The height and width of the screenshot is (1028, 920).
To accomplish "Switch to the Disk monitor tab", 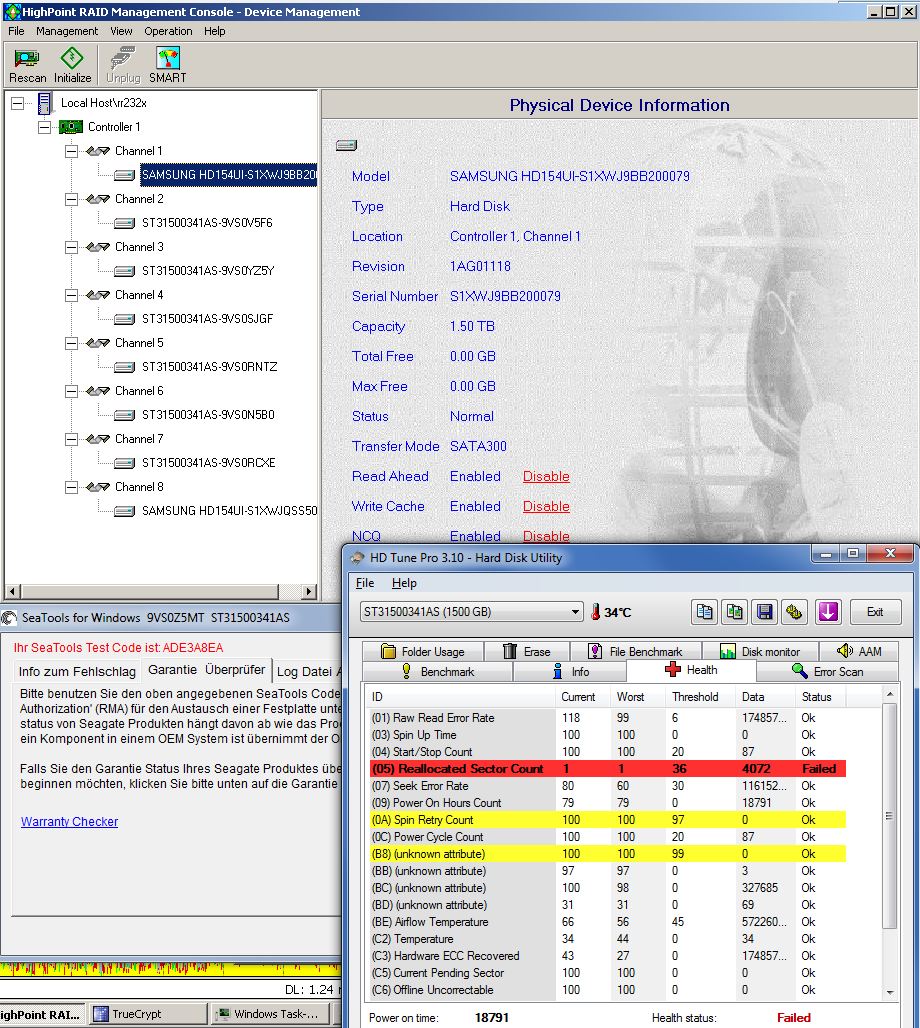I will (760, 652).
